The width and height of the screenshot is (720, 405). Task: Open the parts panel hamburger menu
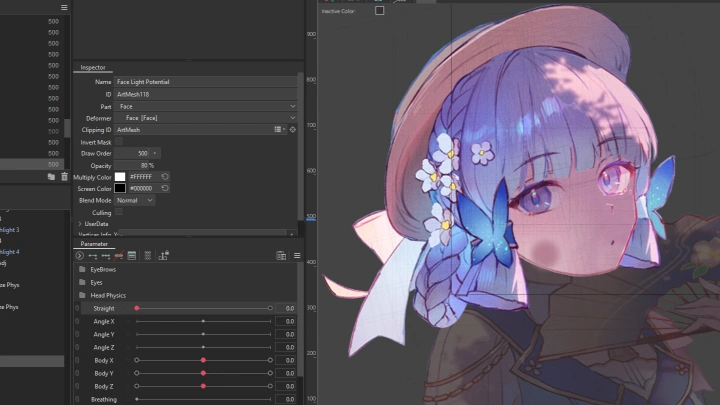click(64, 7)
